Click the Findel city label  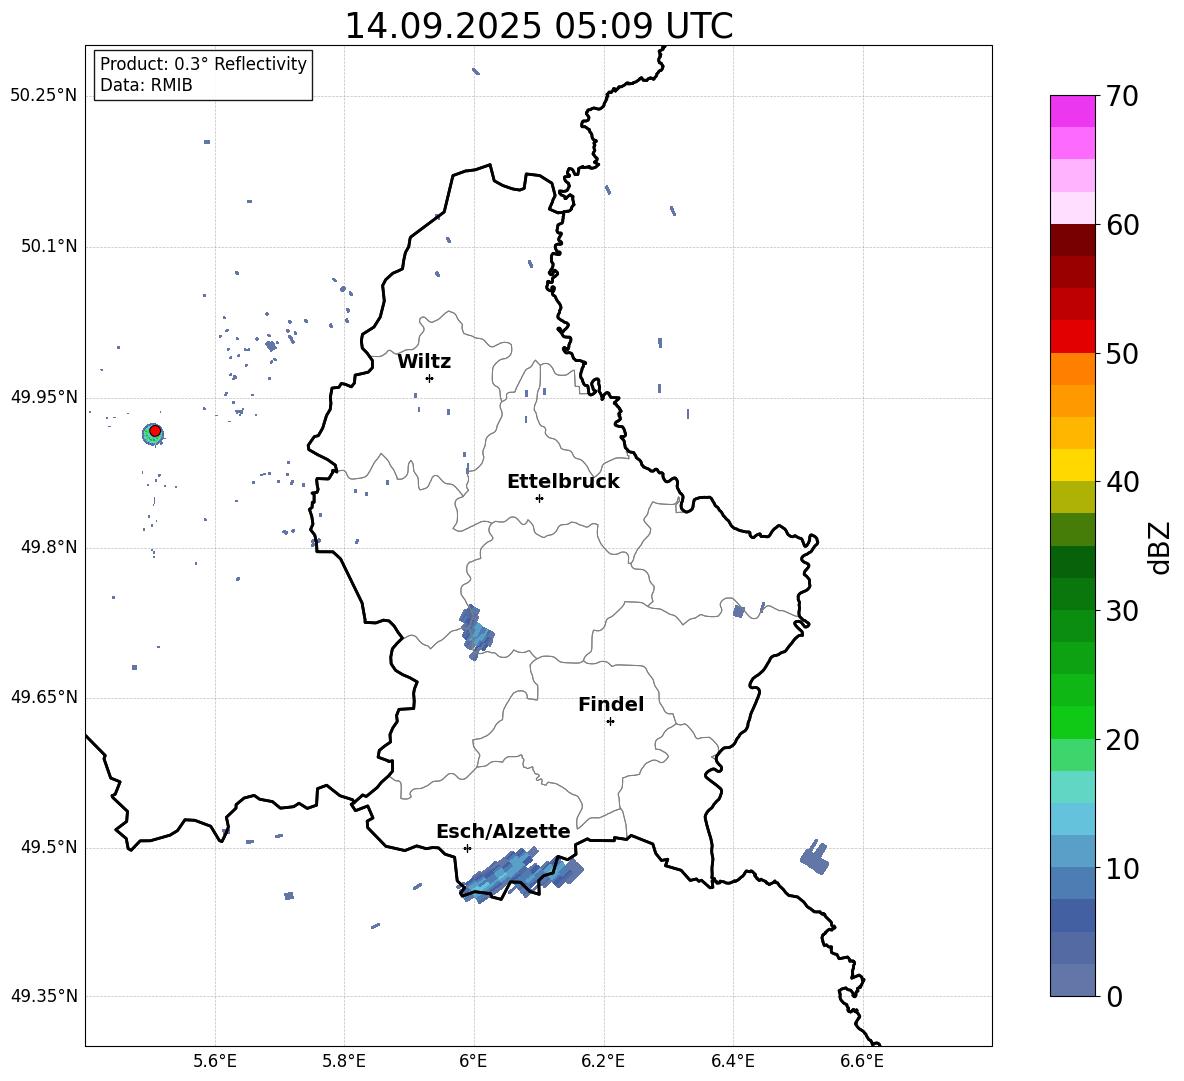[611, 704]
